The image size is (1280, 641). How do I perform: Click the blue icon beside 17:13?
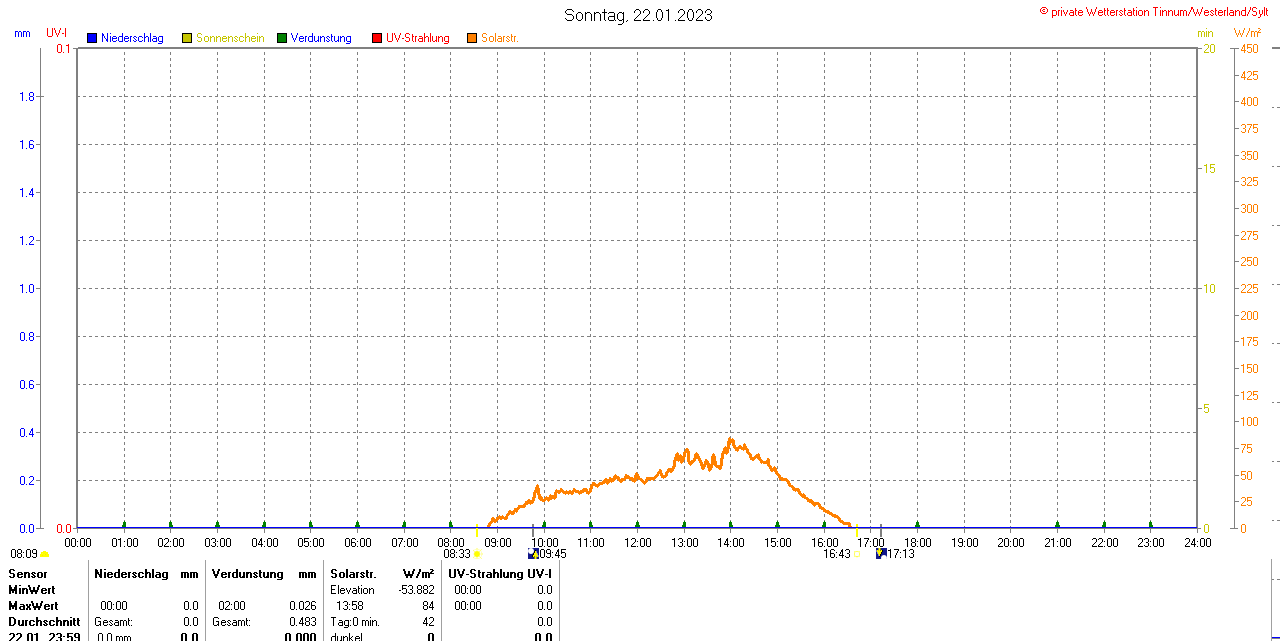tap(880, 553)
